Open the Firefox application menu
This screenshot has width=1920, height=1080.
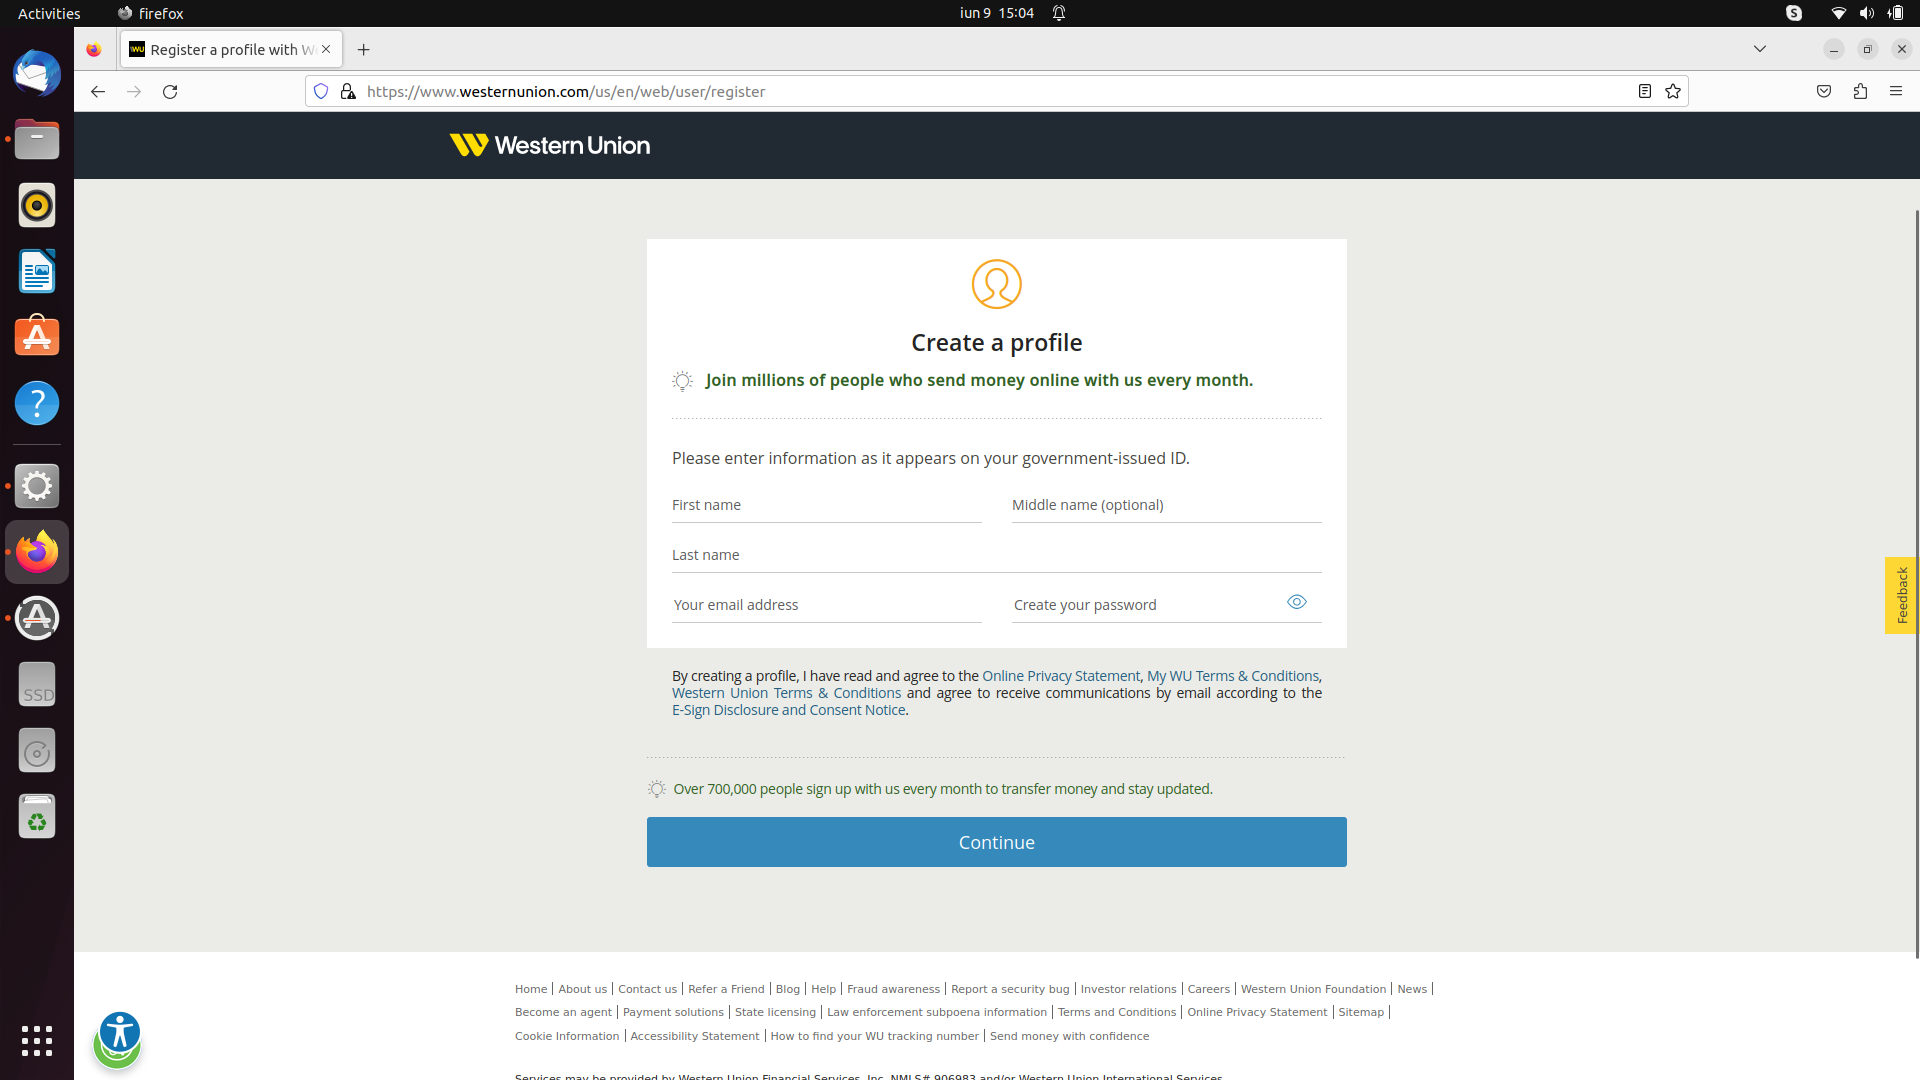(x=1897, y=91)
